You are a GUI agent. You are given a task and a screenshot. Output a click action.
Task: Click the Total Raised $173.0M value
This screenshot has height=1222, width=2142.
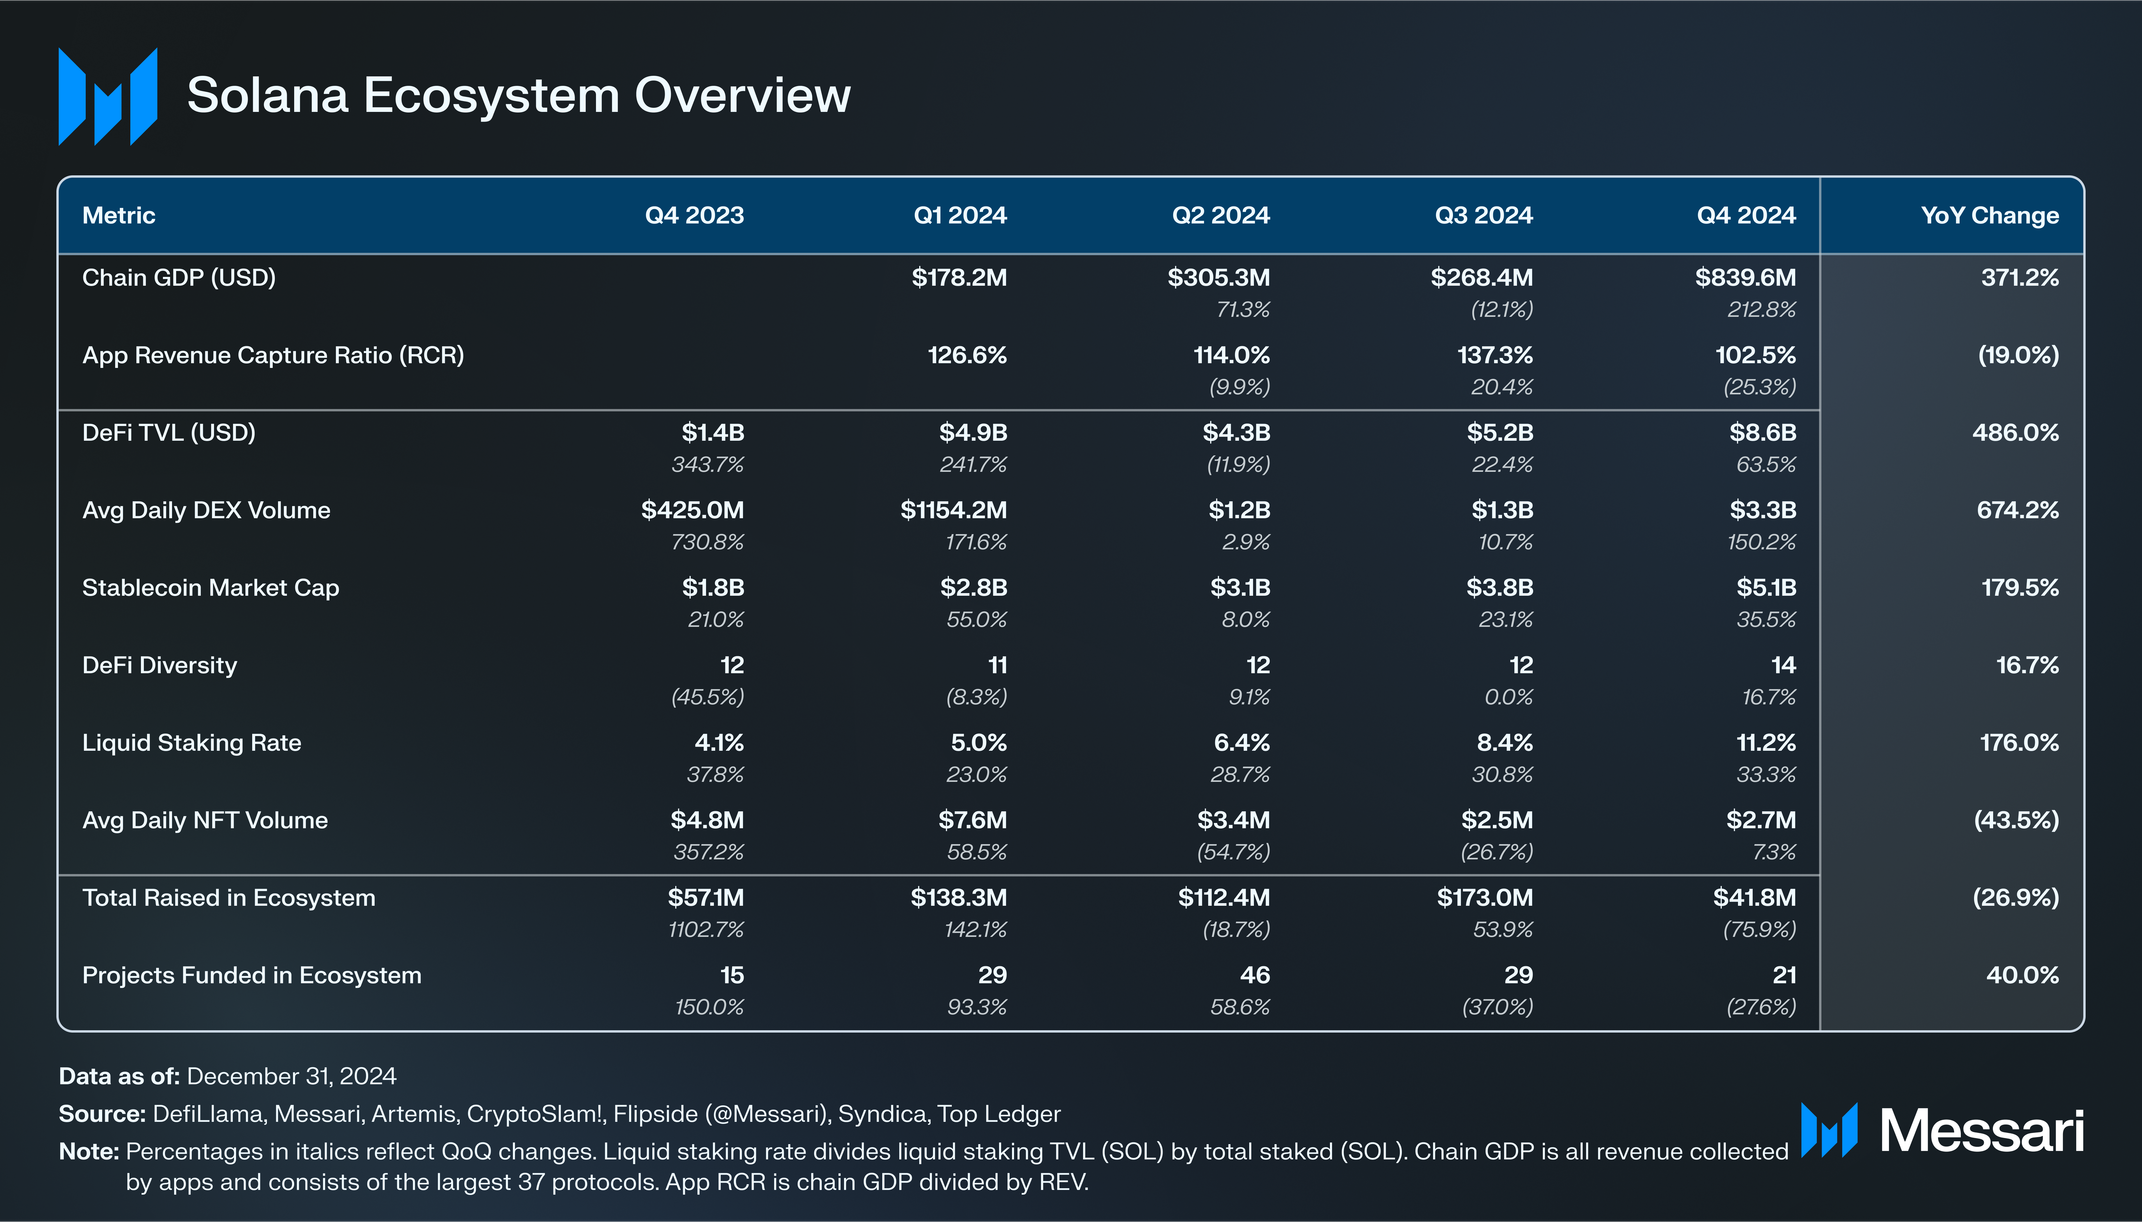(1484, 898)
